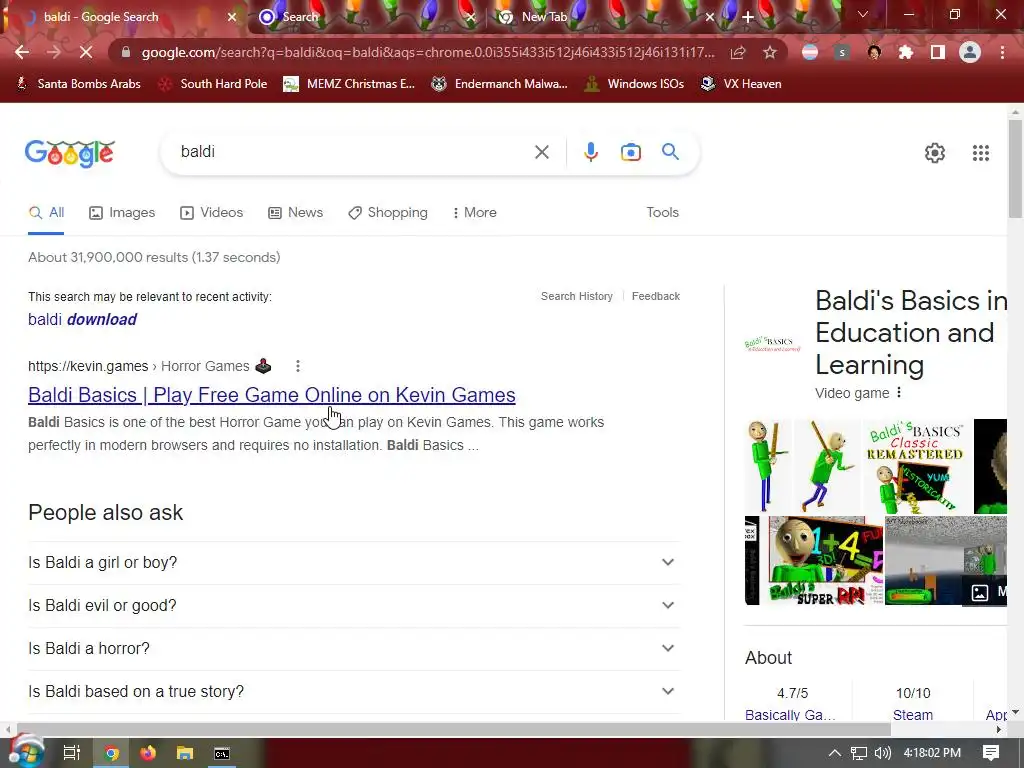Image resolution: width=1024 pixels, height=768 pixels.
Task: Click the search input field containing baldi
Action: coord(353,152)
